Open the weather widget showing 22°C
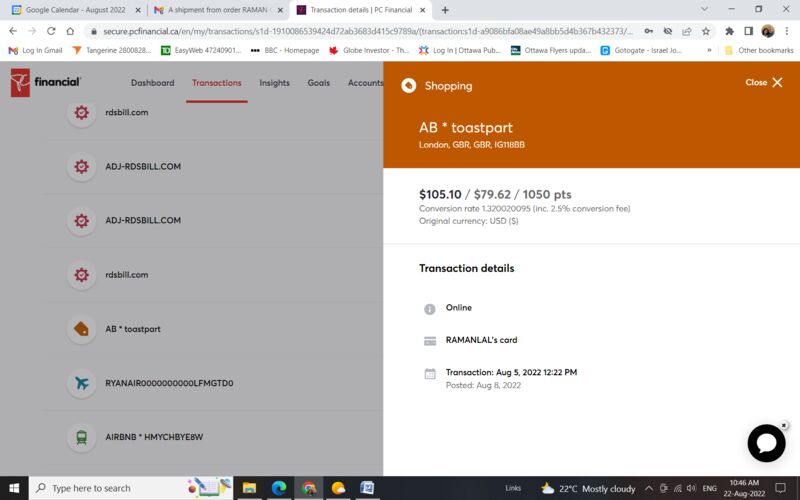Viewport: 800px width, 500px height. pos(588,488)
